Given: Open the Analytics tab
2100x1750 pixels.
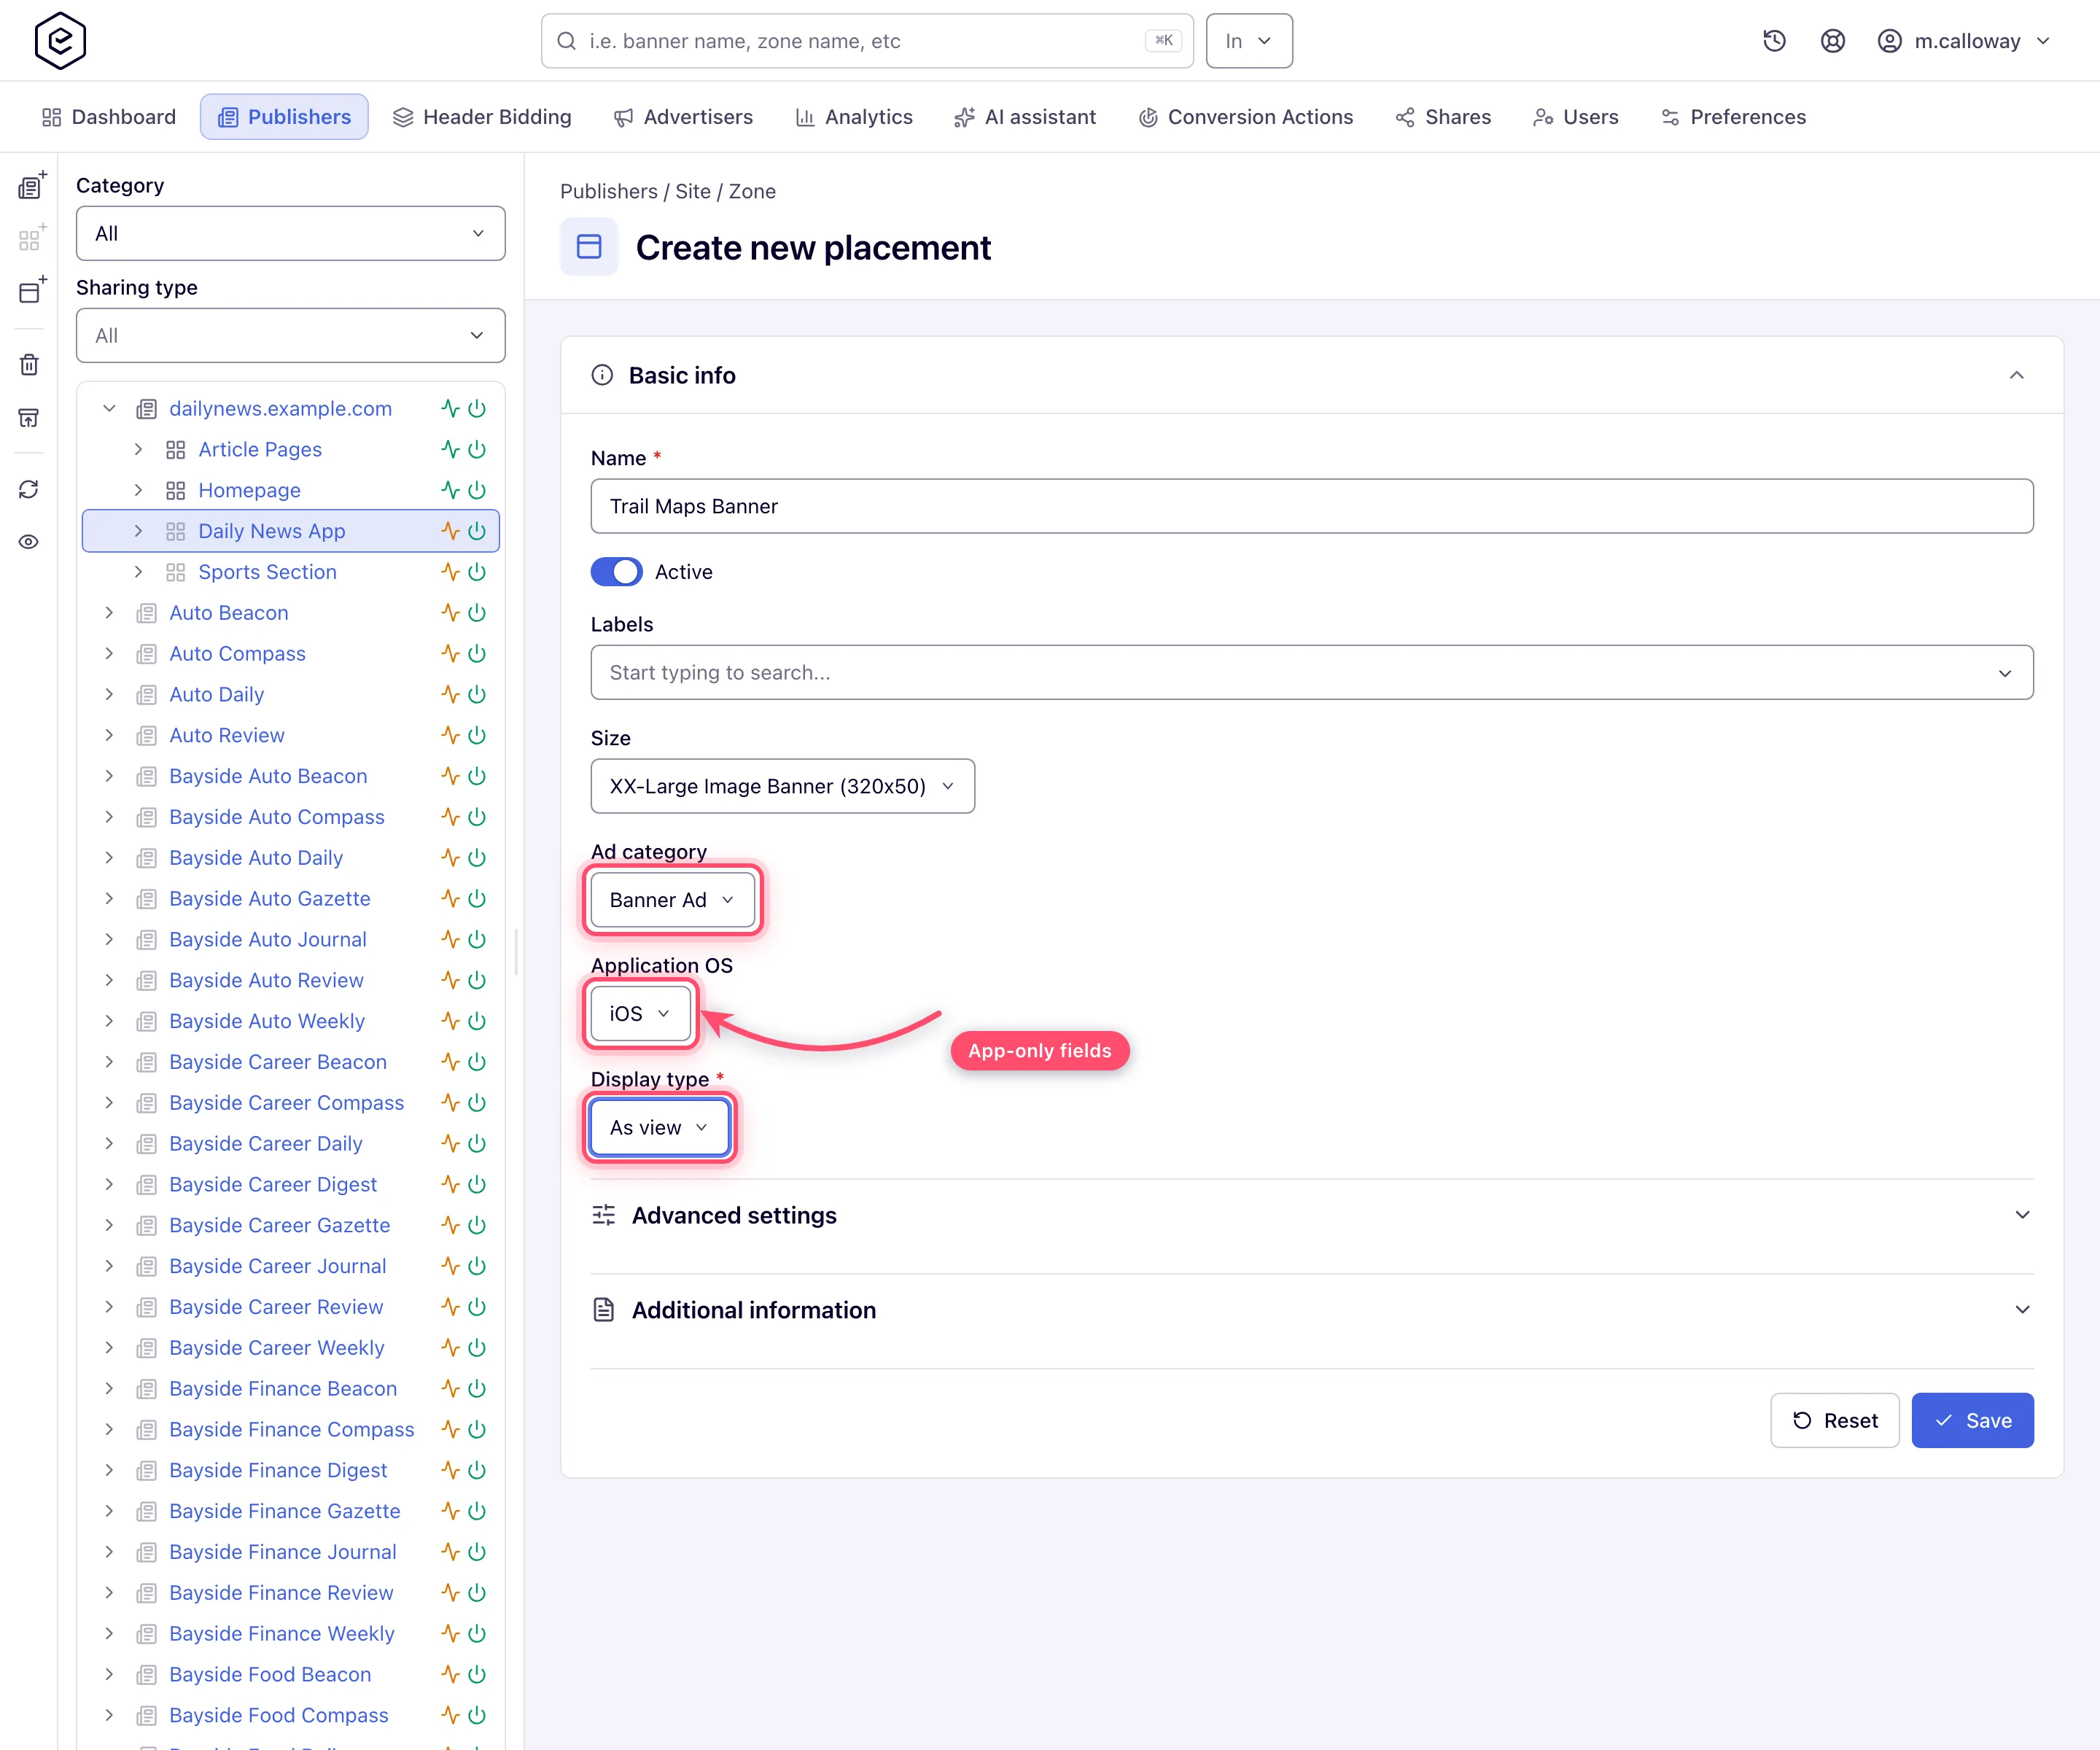Looking at the screenshot, I should pos(854,117).
